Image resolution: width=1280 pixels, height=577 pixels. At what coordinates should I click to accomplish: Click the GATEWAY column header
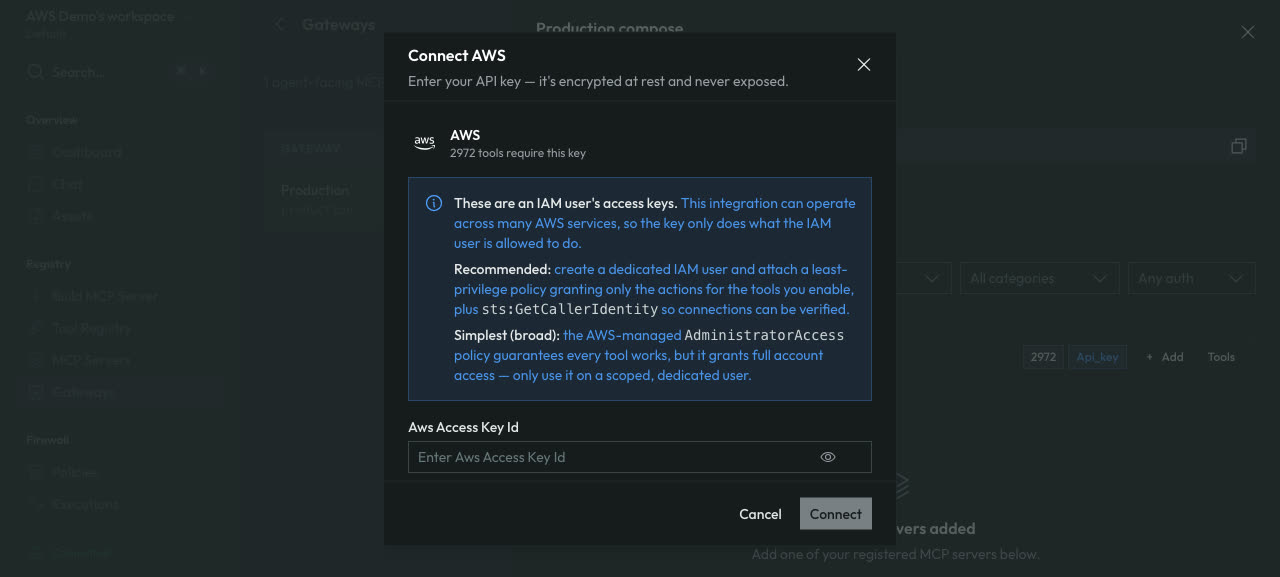(x=311, y=148)
